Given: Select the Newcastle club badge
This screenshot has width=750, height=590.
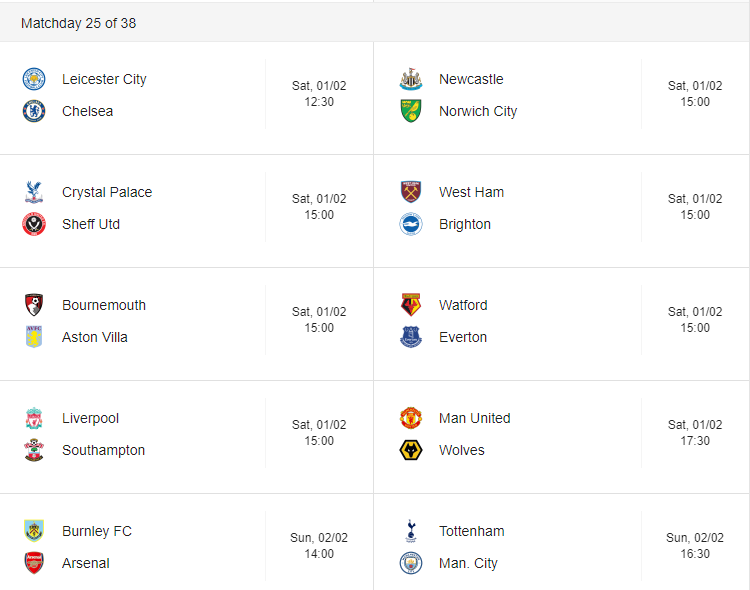Looking at the screenshot, I should [x=411, y=79].
